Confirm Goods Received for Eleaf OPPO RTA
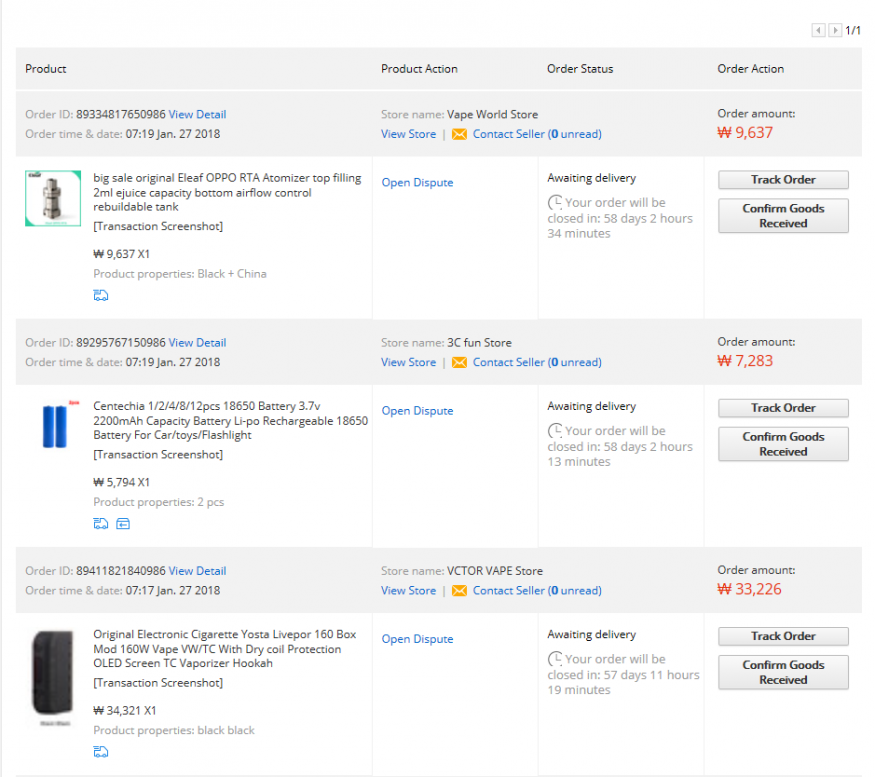The width and height of the screenshot is (875, 777). click(x=783, y=215)
